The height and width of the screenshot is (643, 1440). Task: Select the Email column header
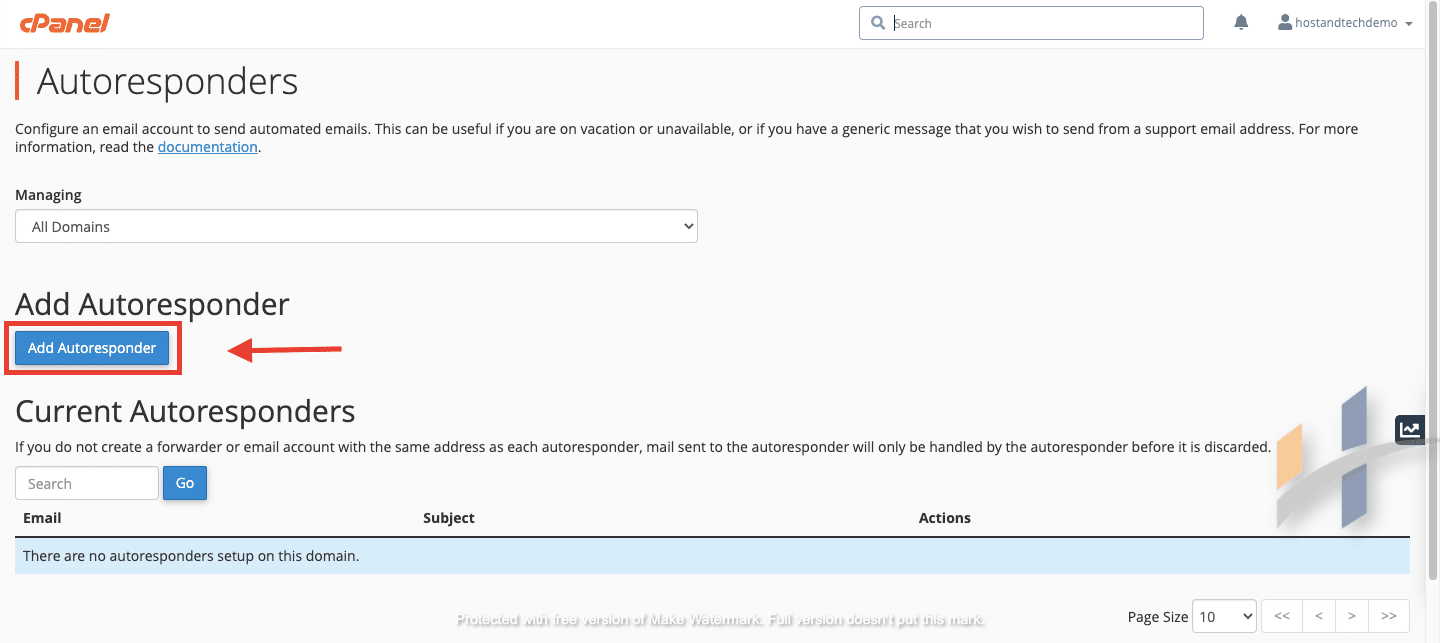click(x=41, y=517)
